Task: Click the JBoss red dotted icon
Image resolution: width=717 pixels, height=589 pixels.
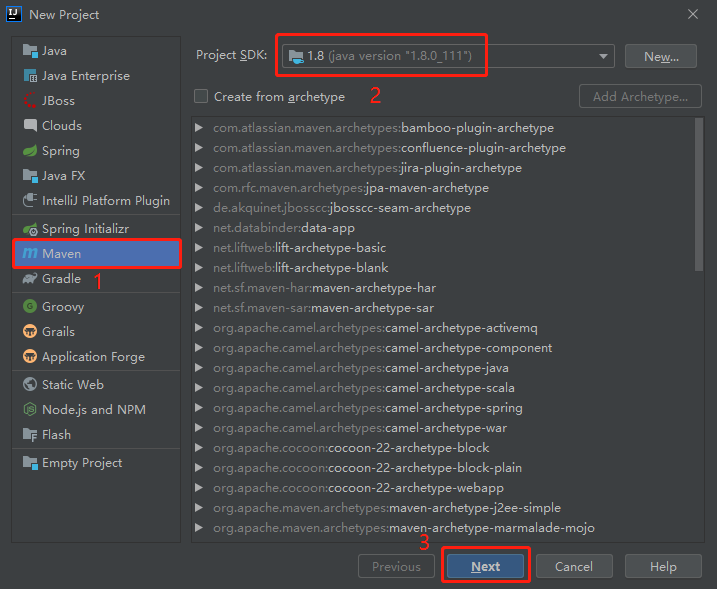Action: coord(30,100)
